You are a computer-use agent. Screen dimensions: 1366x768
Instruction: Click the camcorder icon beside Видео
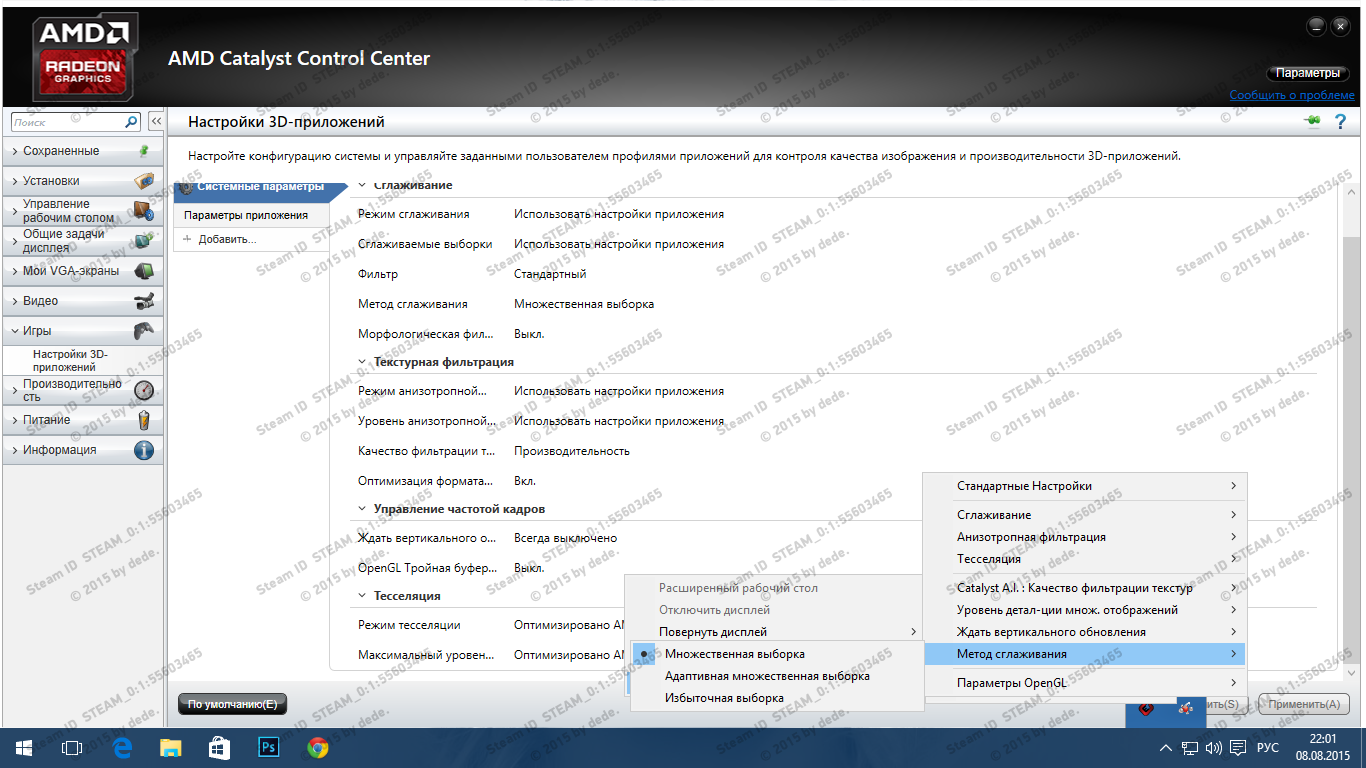click(144, 301)
